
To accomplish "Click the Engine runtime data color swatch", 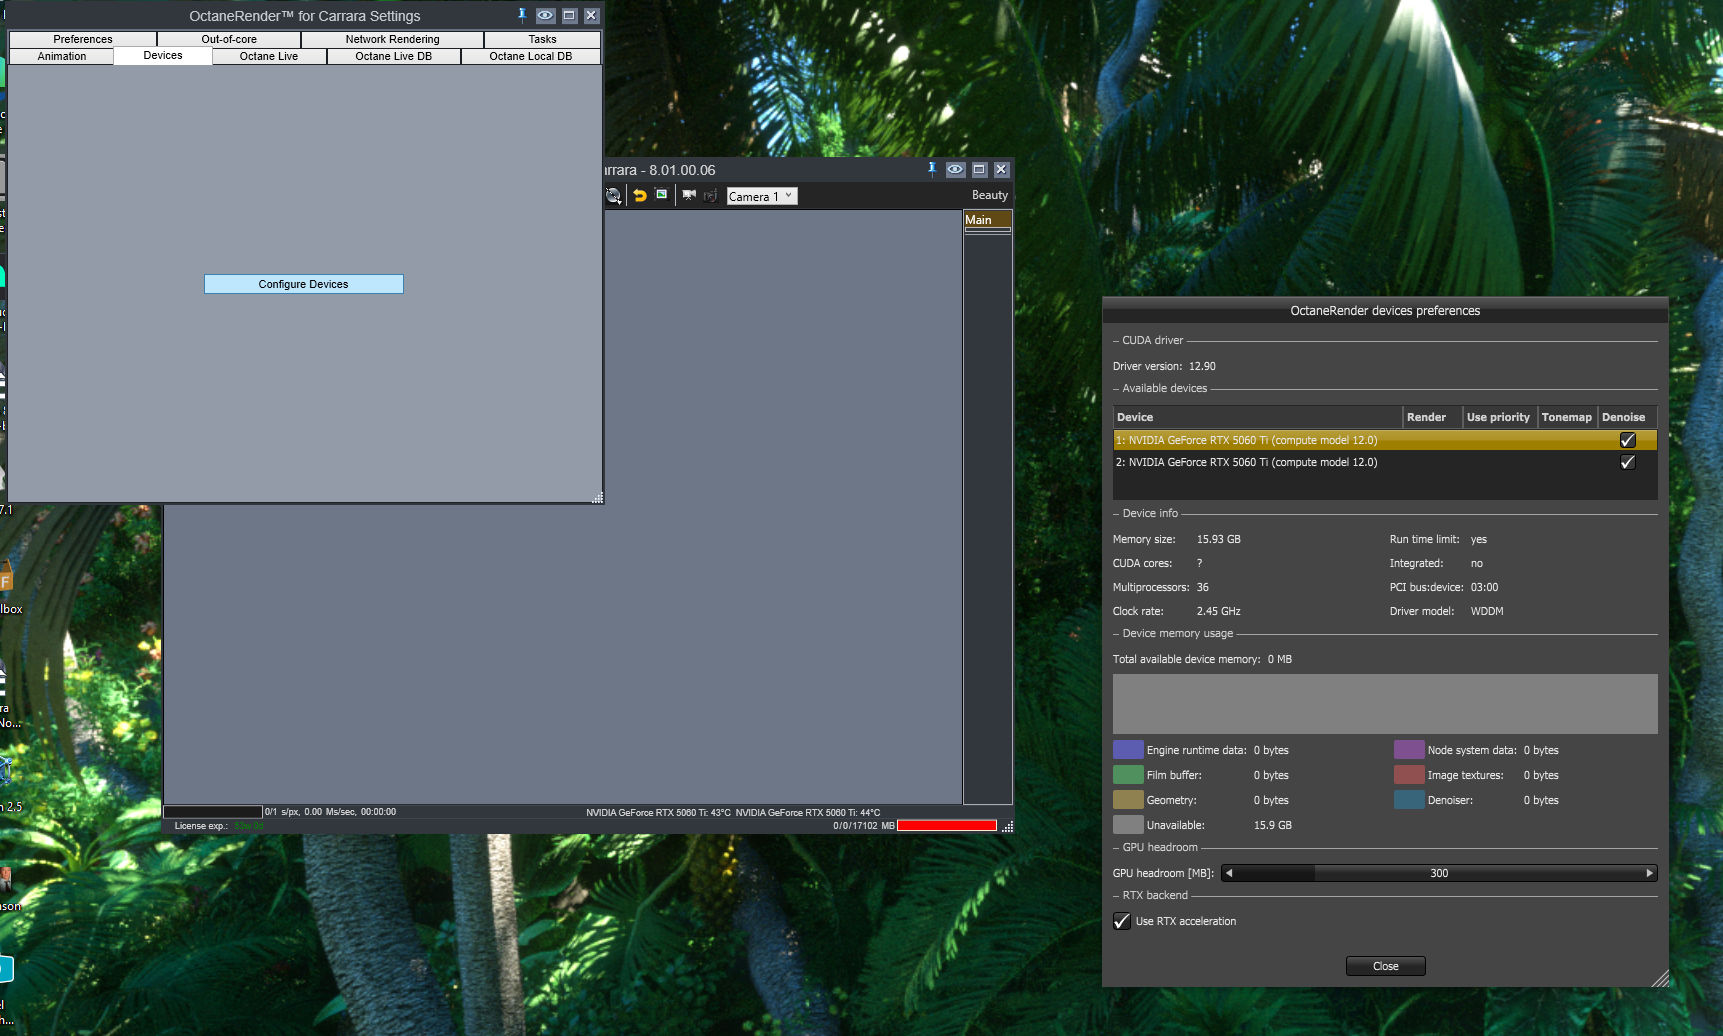I will point(1128,750).
